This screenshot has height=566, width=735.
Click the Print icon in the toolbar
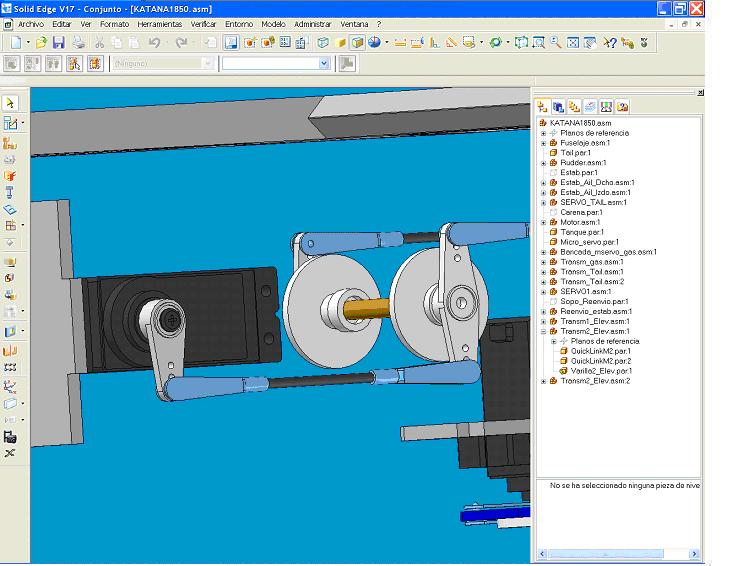tap(79, 43)
